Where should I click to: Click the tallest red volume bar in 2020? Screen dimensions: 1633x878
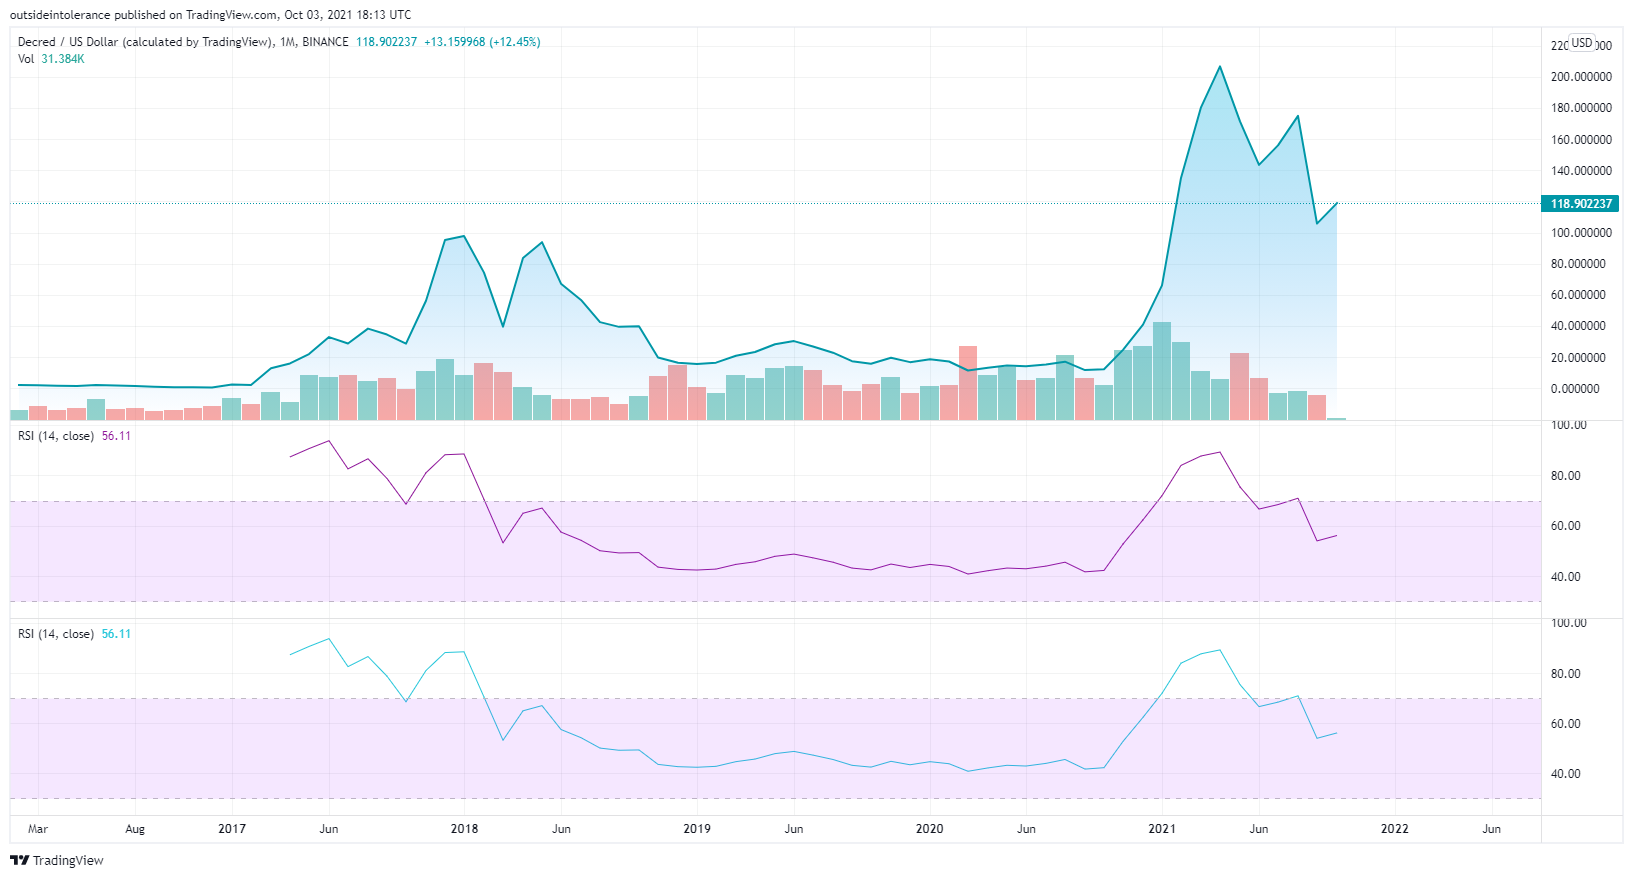[x=968, y=383]
